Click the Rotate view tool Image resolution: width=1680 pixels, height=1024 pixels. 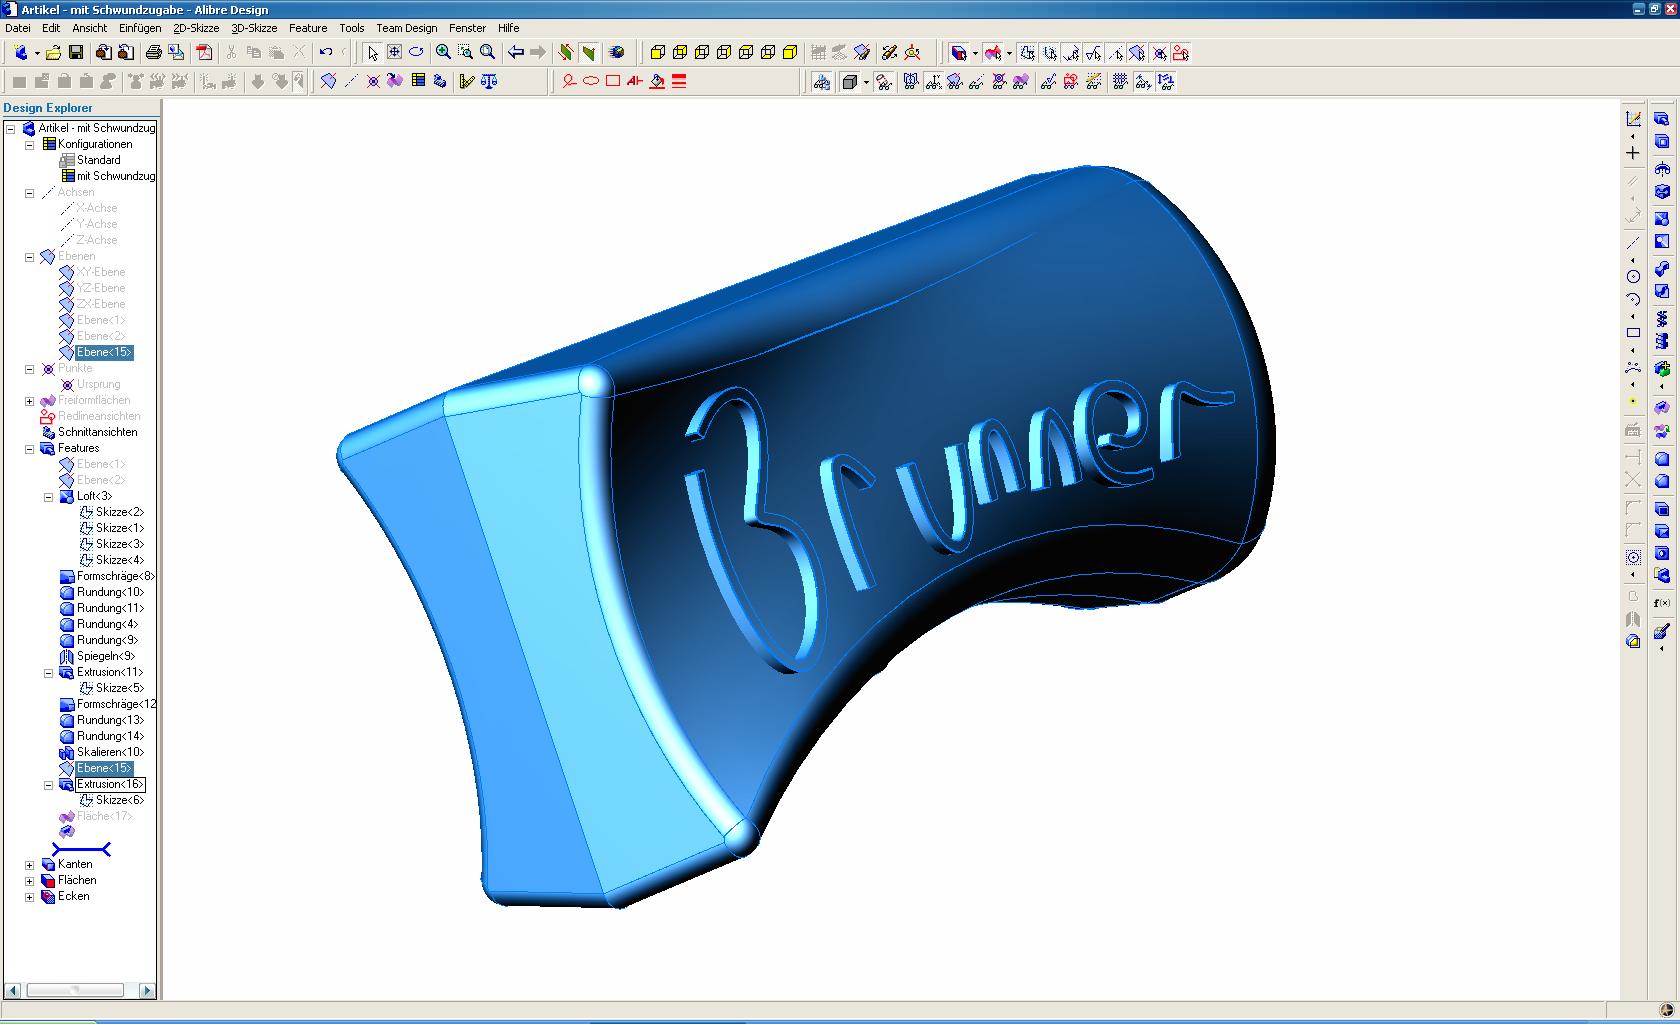tap(416, 53)
